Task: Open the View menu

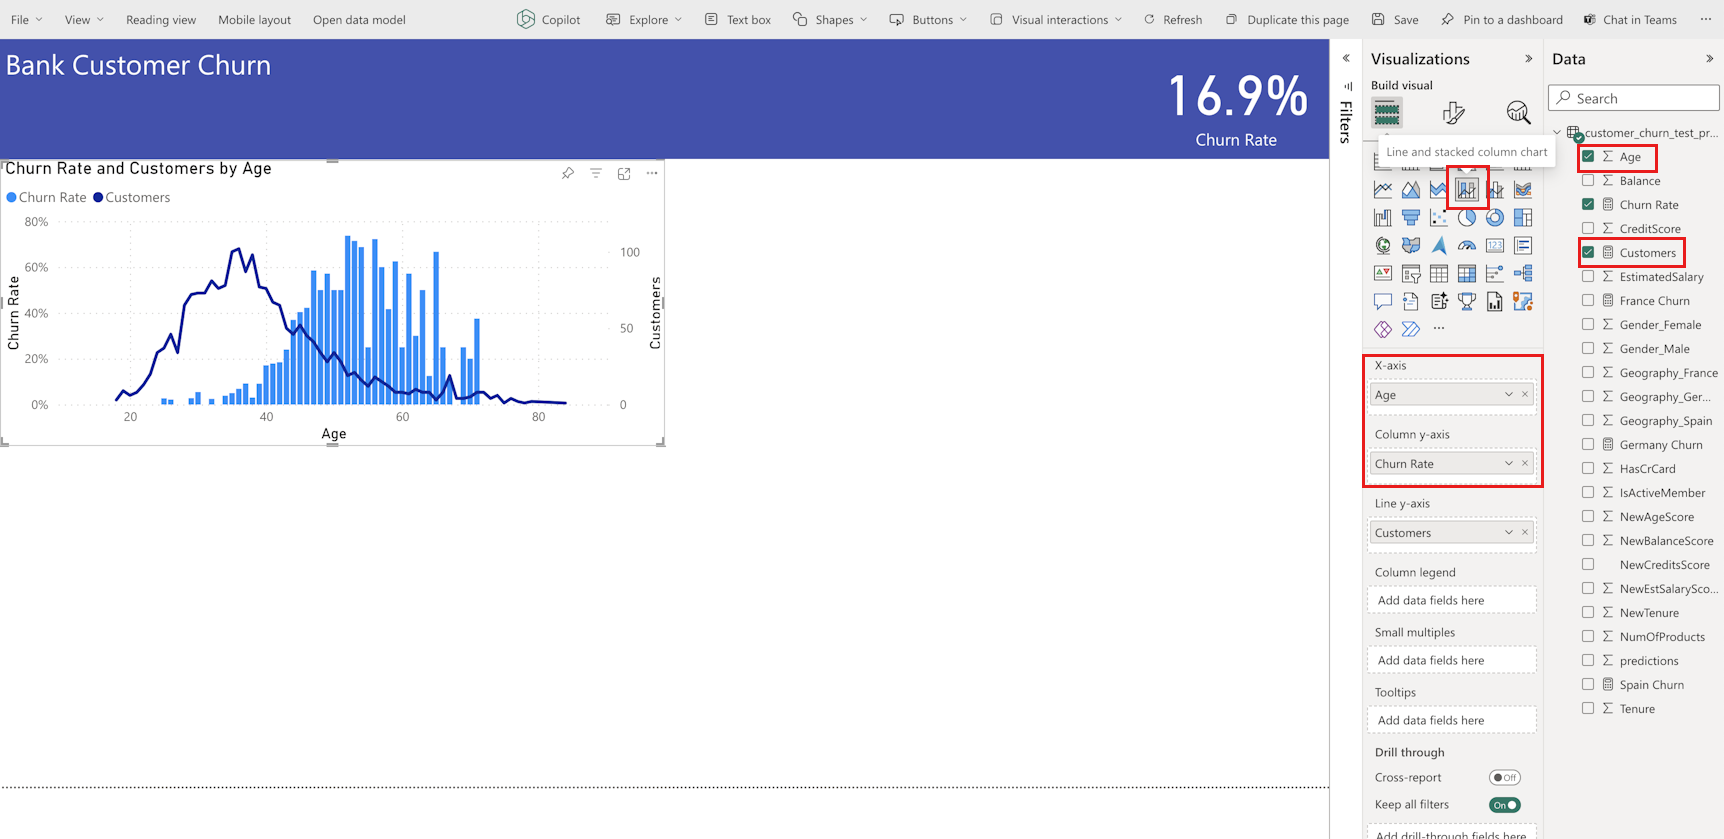Action: coord(84,19)
